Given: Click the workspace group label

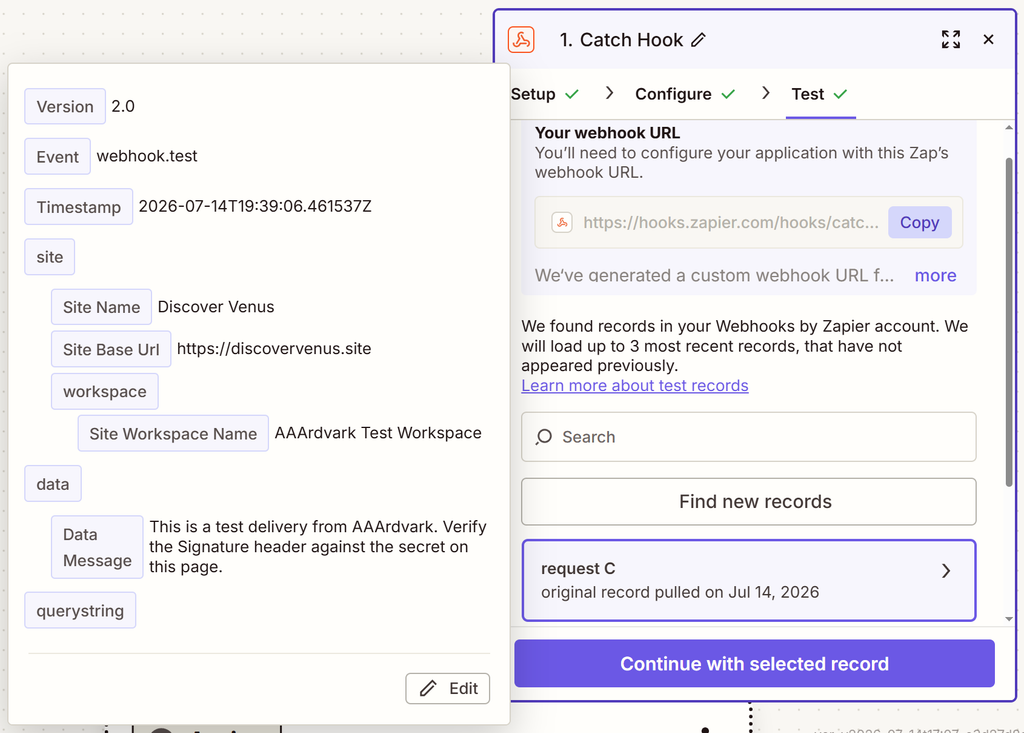Looking at the screenshot, I should point(104,392).
